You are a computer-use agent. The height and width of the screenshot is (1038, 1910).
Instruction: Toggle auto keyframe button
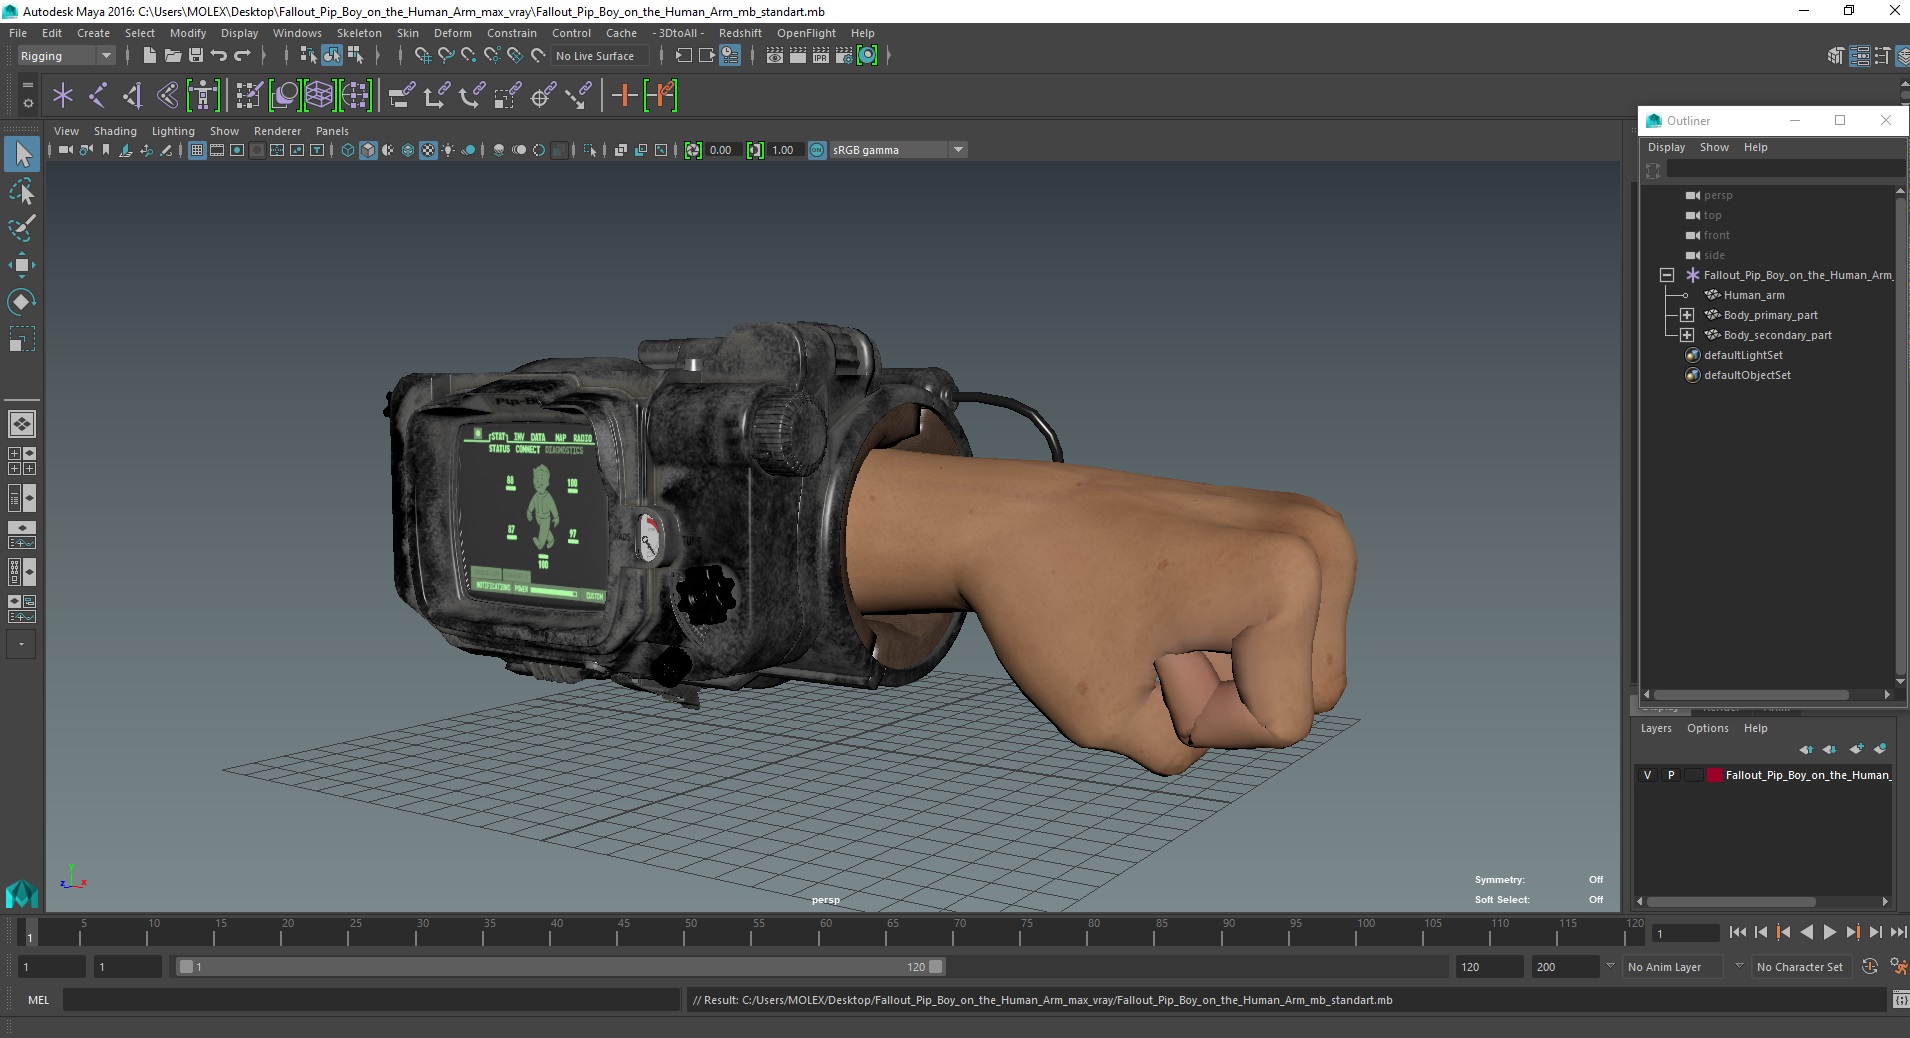[x=1870, y=967]
